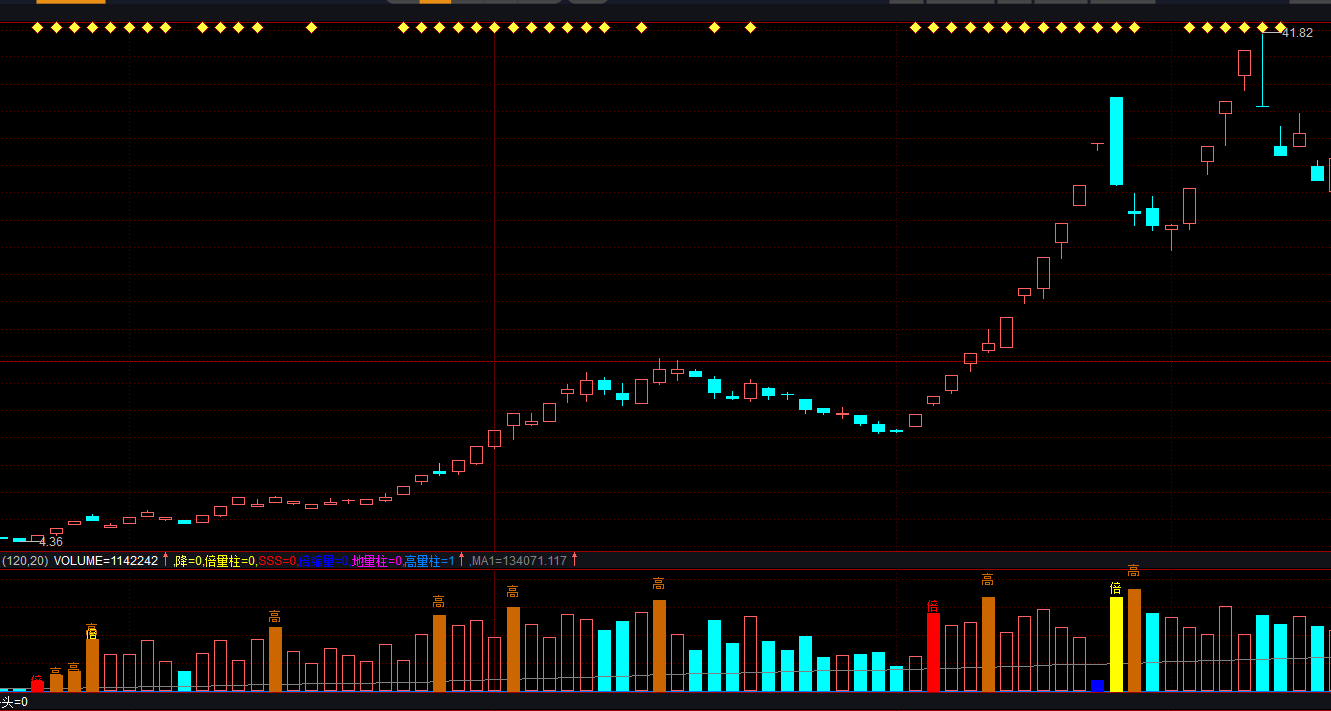The width and height of the screenshot is (1331, 711).
Task: Select the small blue volume bar
Action: (1097, 685)
